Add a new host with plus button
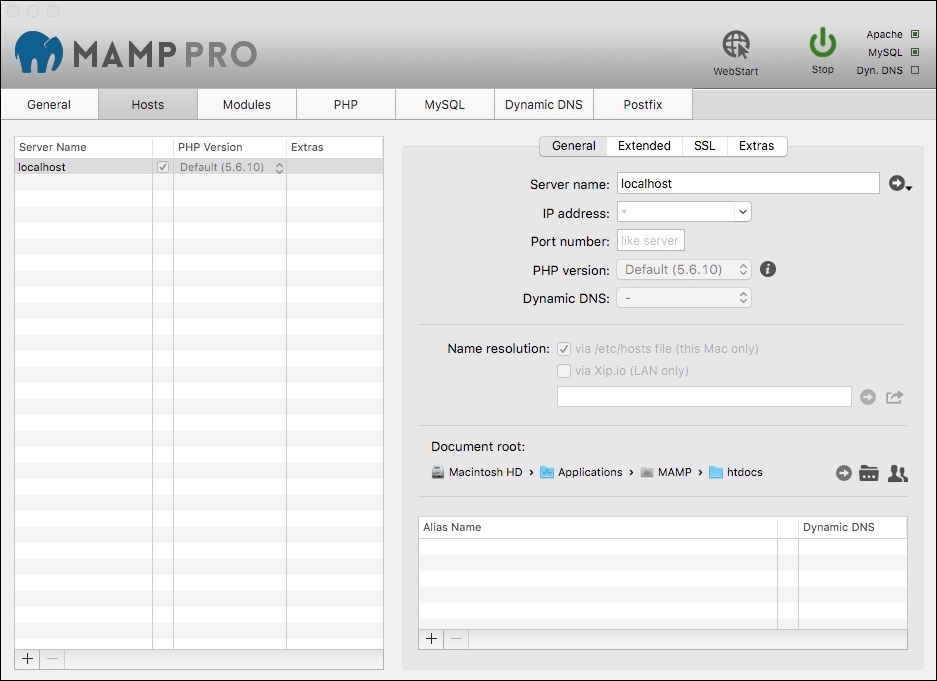Screen dimensions: 937x681 click(x=27, y=659)
